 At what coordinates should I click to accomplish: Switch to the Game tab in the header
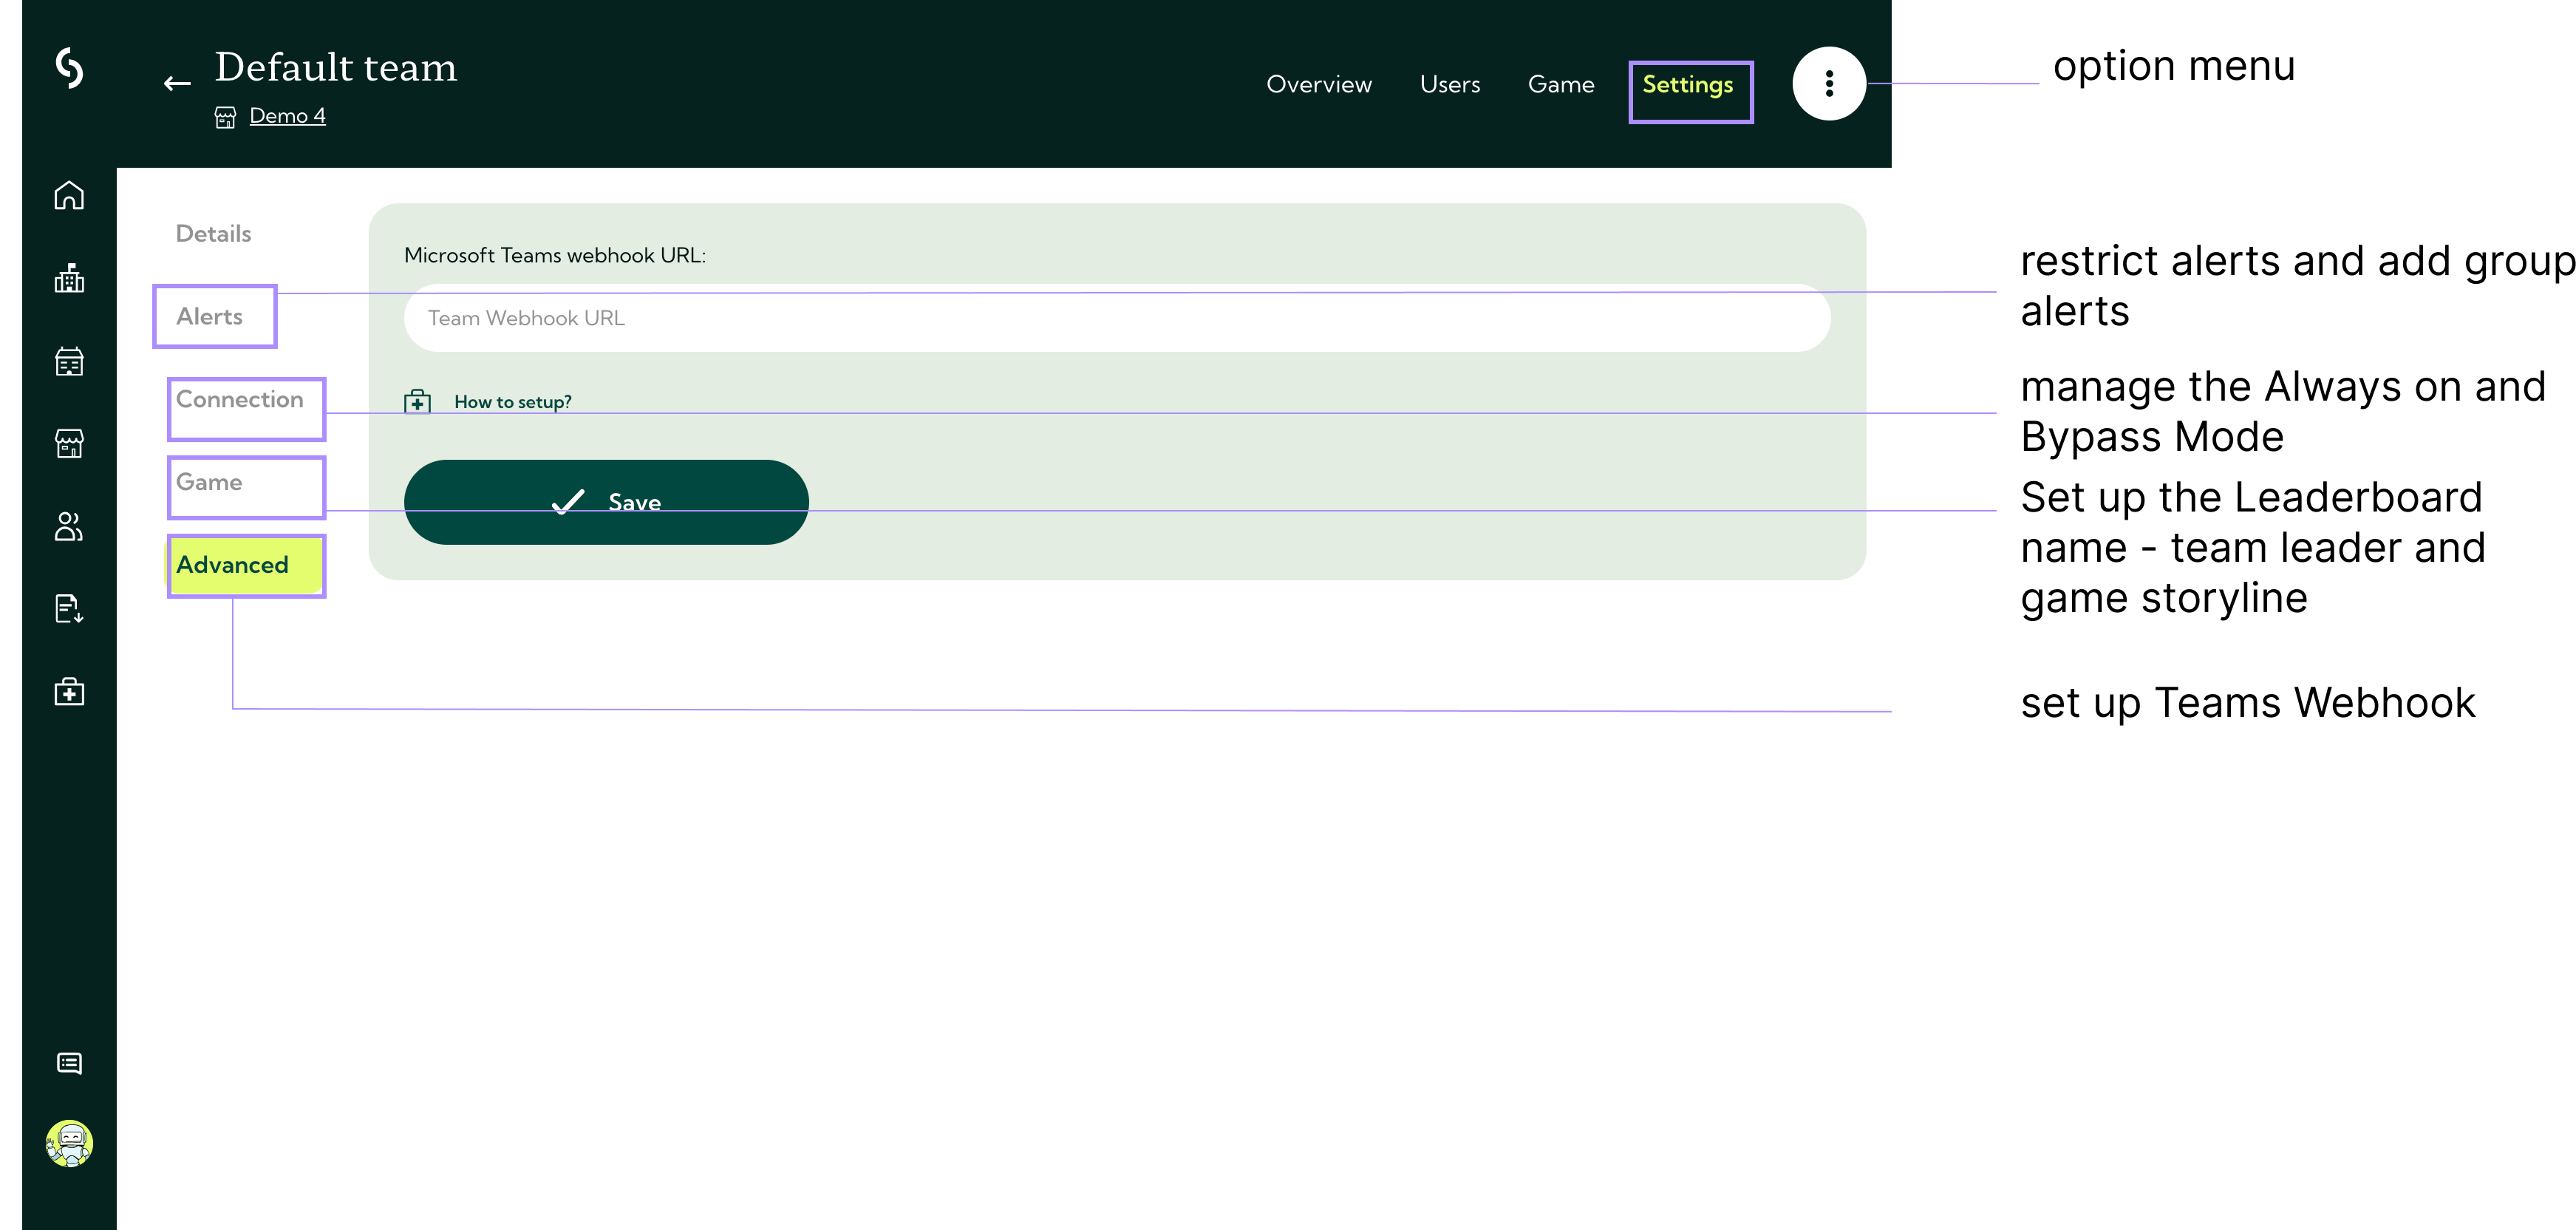[1561, 85]
